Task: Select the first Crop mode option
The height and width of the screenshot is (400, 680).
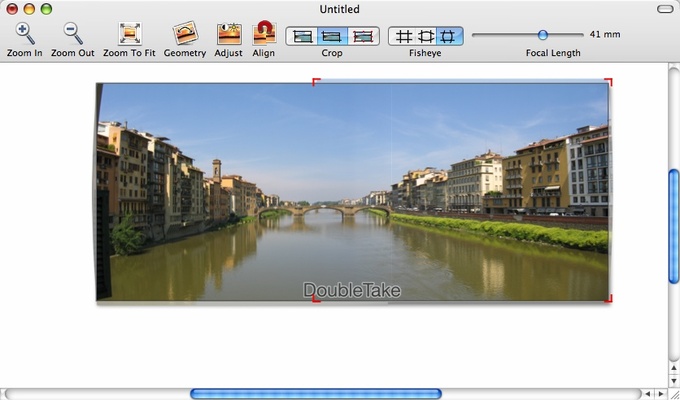Action: 302,36
